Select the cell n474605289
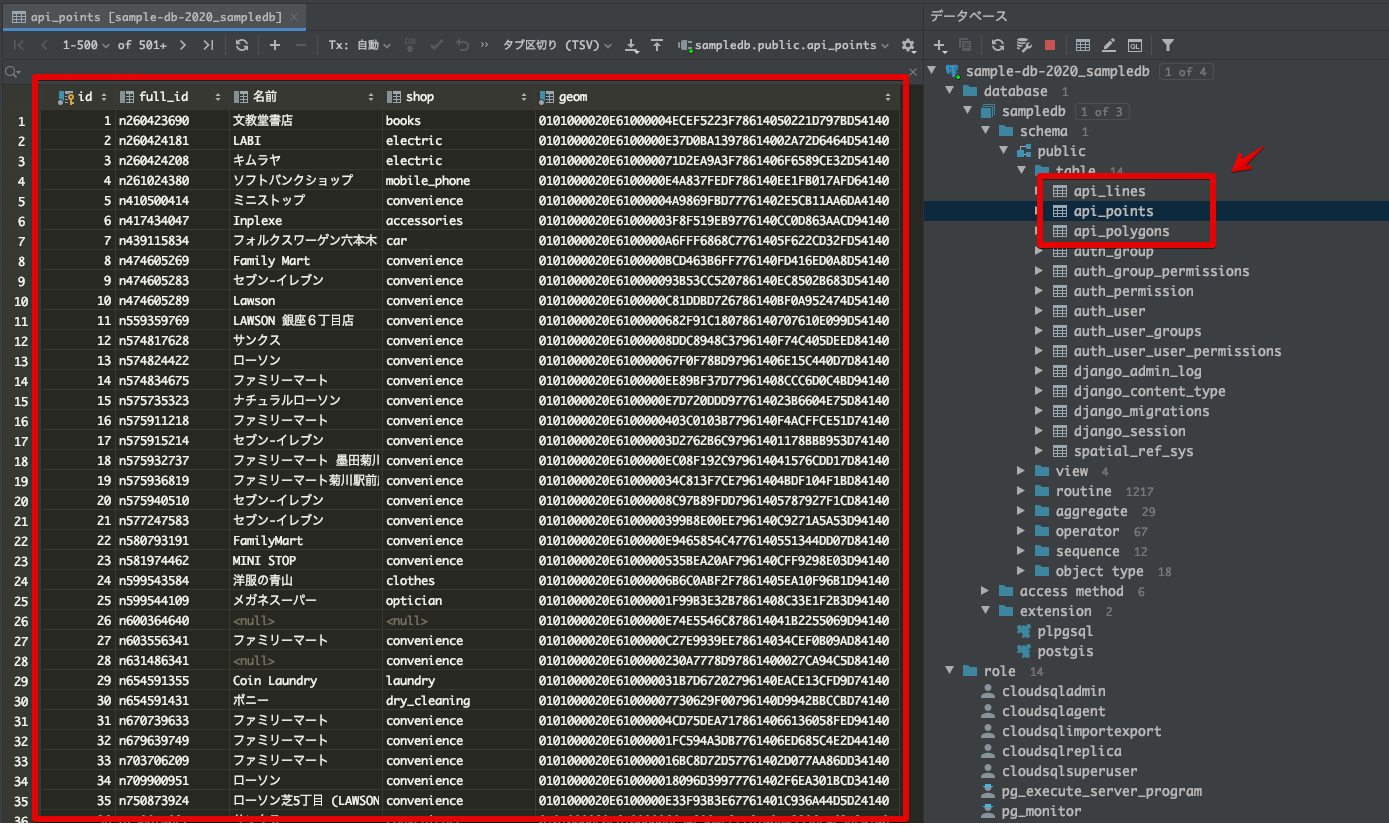Screen dimensions: 1389x826 coord(171,301)
